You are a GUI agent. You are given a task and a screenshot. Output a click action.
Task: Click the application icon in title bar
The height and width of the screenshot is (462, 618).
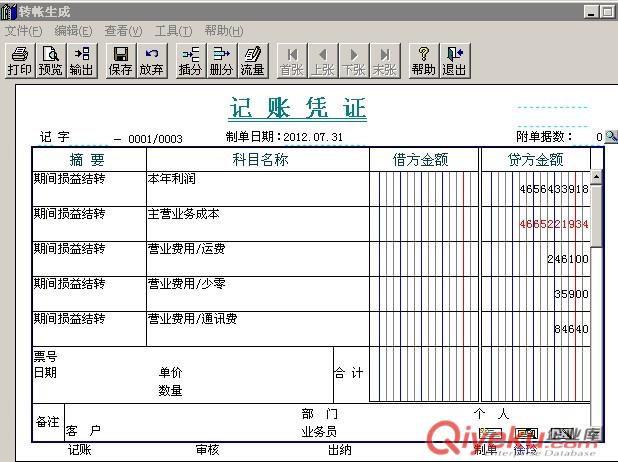click(8, 12)
